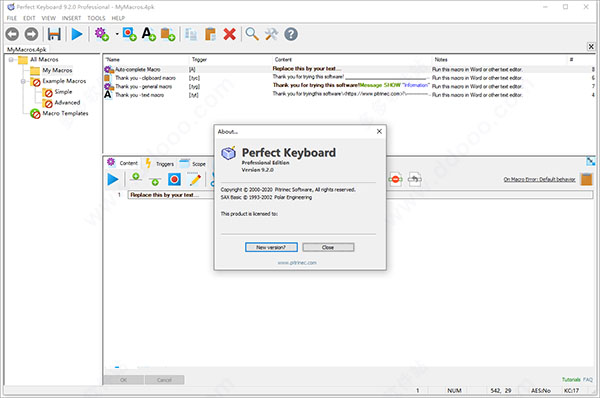Add a new general macro (gear plus icon)
Viewport: 600px width, 398px height.
102,34
